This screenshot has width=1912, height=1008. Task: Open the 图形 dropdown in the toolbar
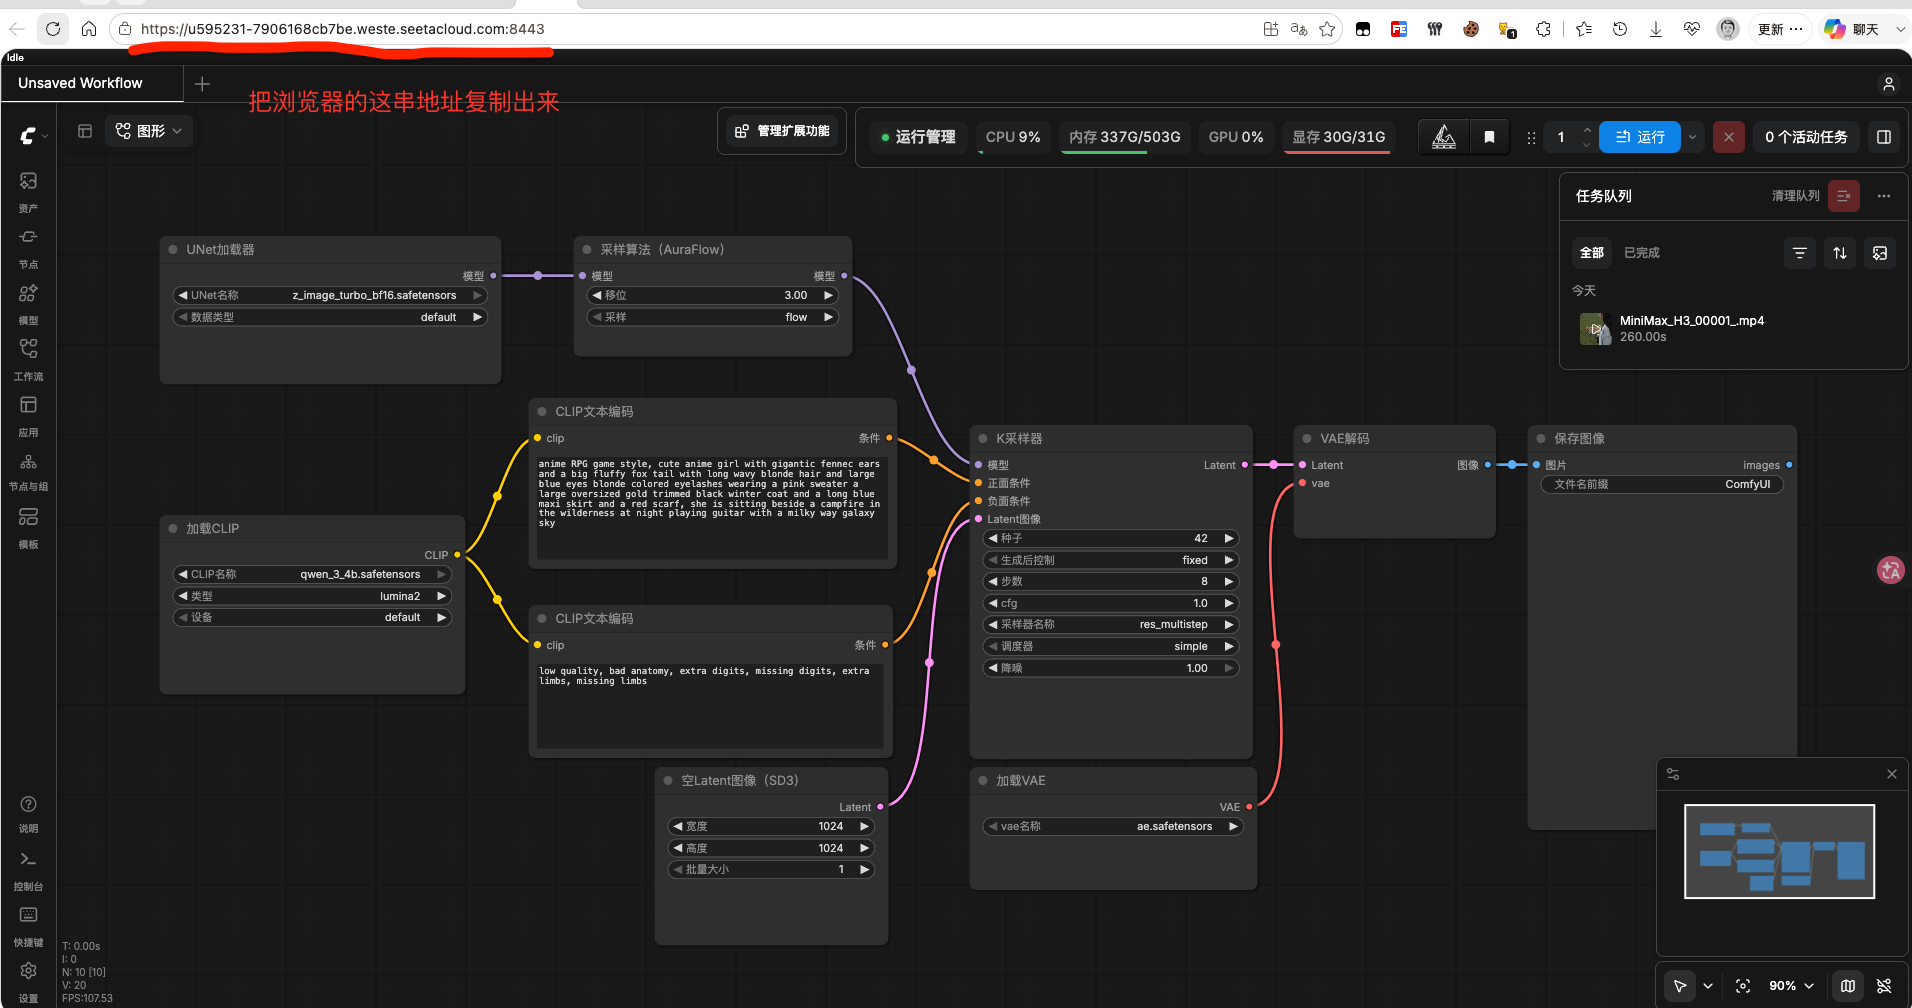coord(149,131)
